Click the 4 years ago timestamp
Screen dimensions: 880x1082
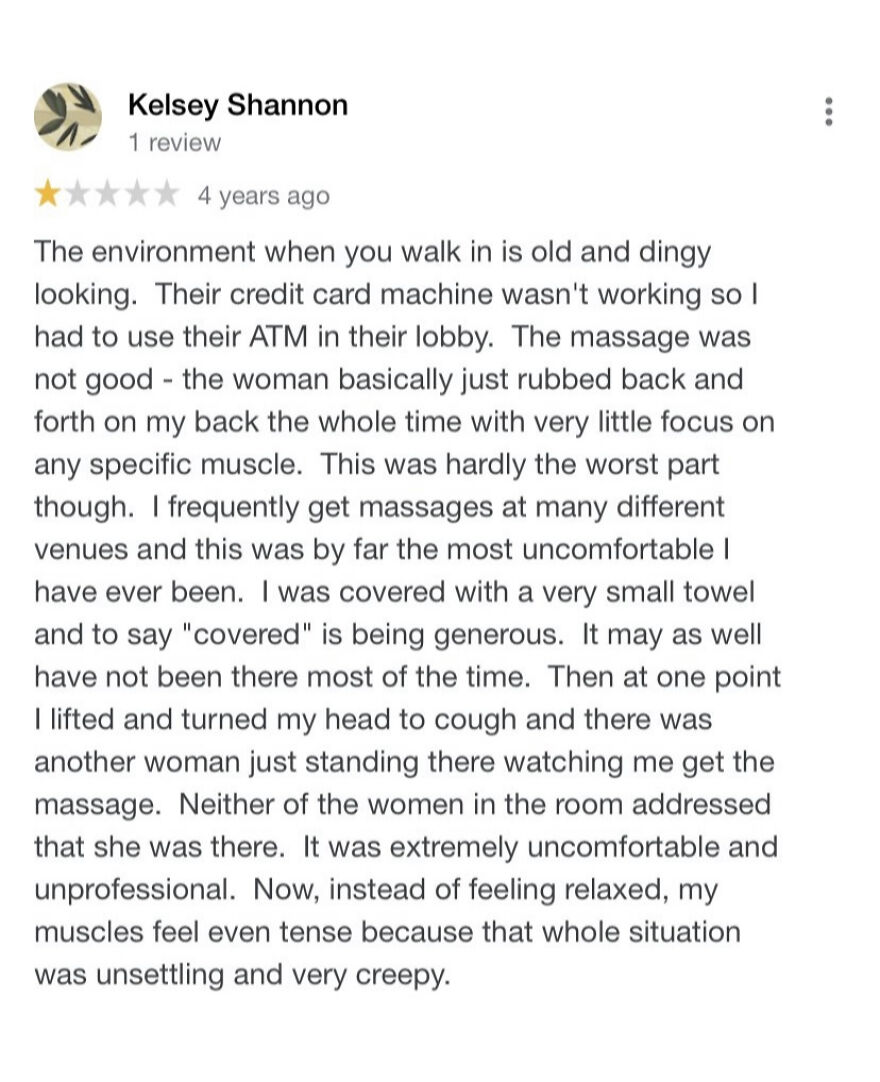[x=260, y=196]
